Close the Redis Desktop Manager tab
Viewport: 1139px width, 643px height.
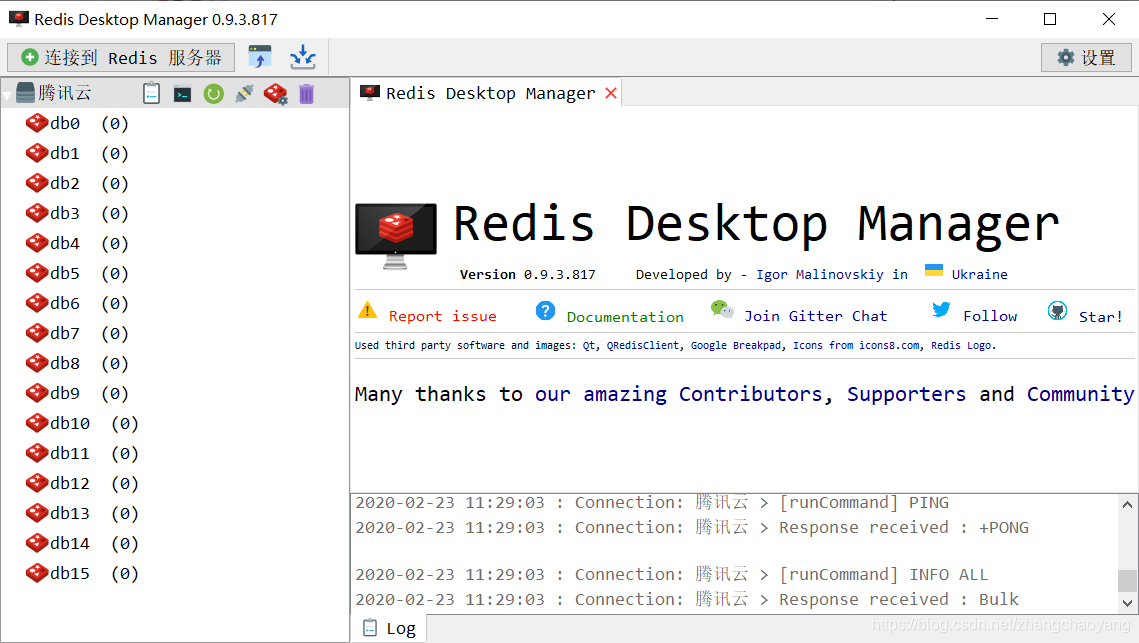(x=611, y=93)
